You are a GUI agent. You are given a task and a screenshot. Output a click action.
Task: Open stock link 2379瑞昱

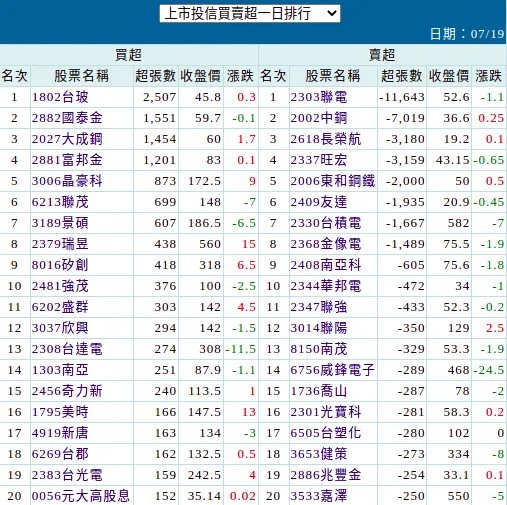point(60,244)
